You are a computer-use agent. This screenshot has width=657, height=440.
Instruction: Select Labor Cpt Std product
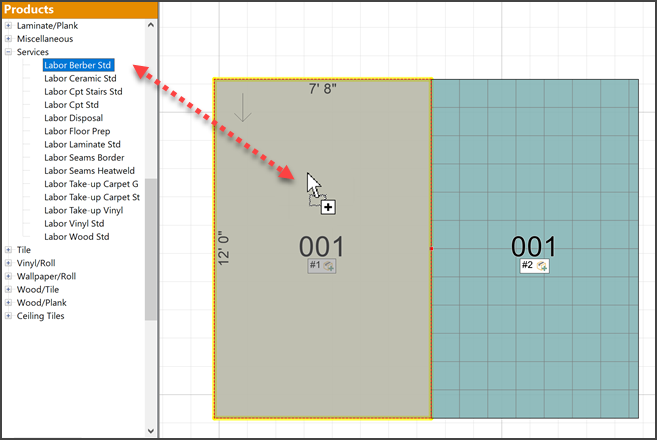[71, 105]
